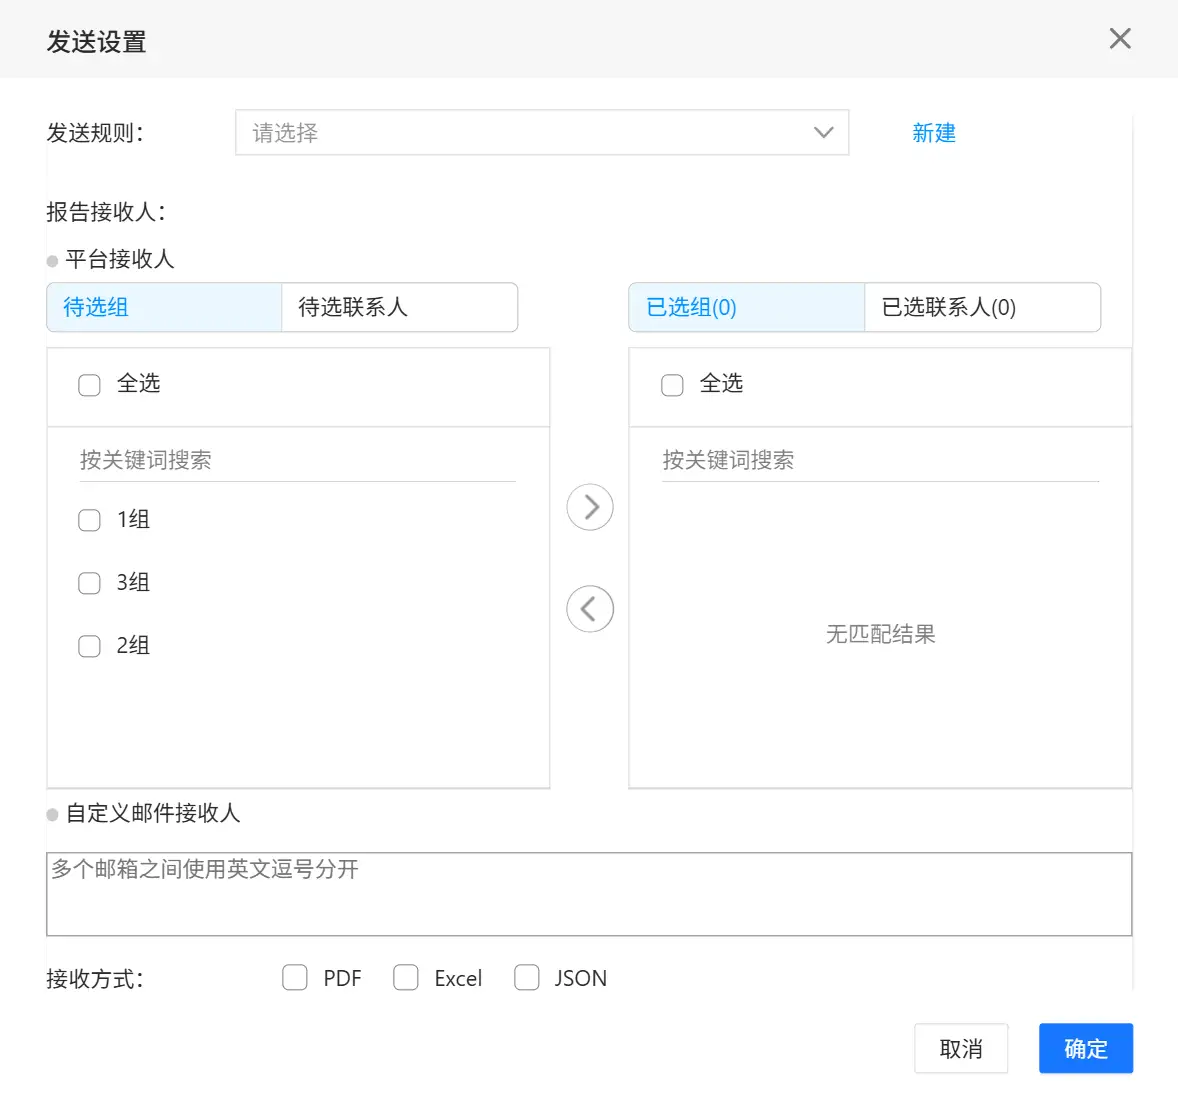Click the right arrow transfer button
Image resolution: width=1178 pixels, height=1120 pixels.
pyautogui.click(x=590, y=507)
